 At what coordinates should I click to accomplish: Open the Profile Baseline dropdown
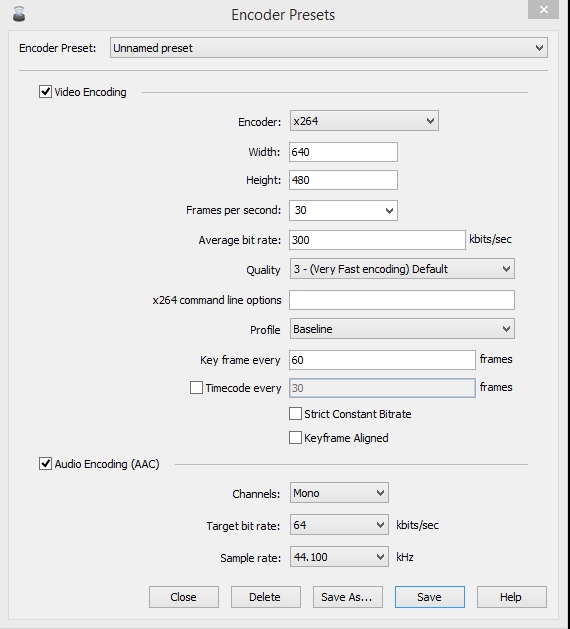point(402,329)
